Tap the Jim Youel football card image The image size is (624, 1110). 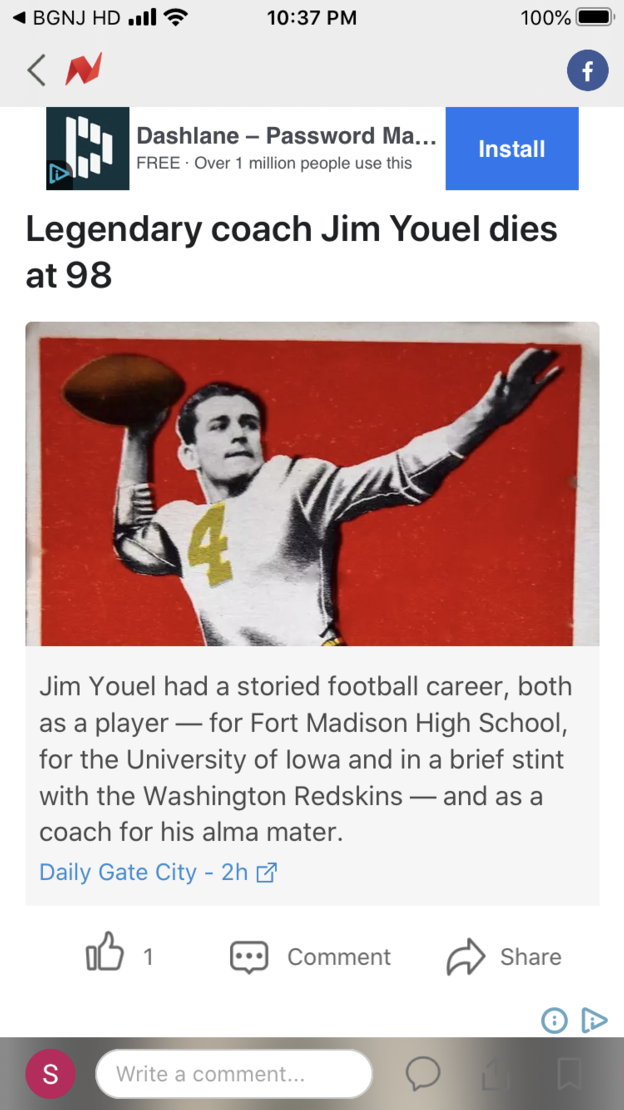click(312, 484)
